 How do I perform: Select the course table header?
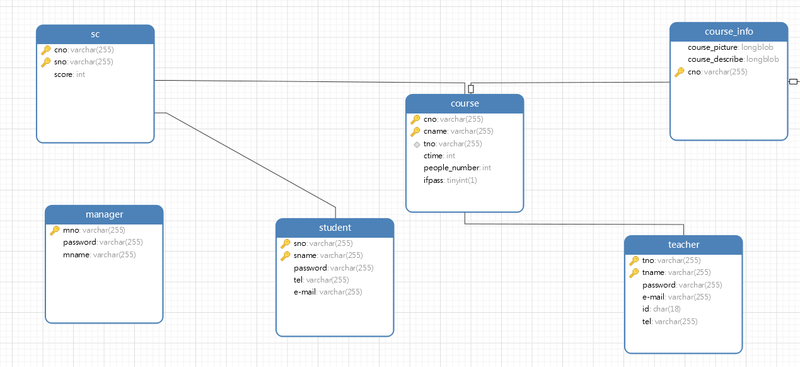[x=465, y=104]
